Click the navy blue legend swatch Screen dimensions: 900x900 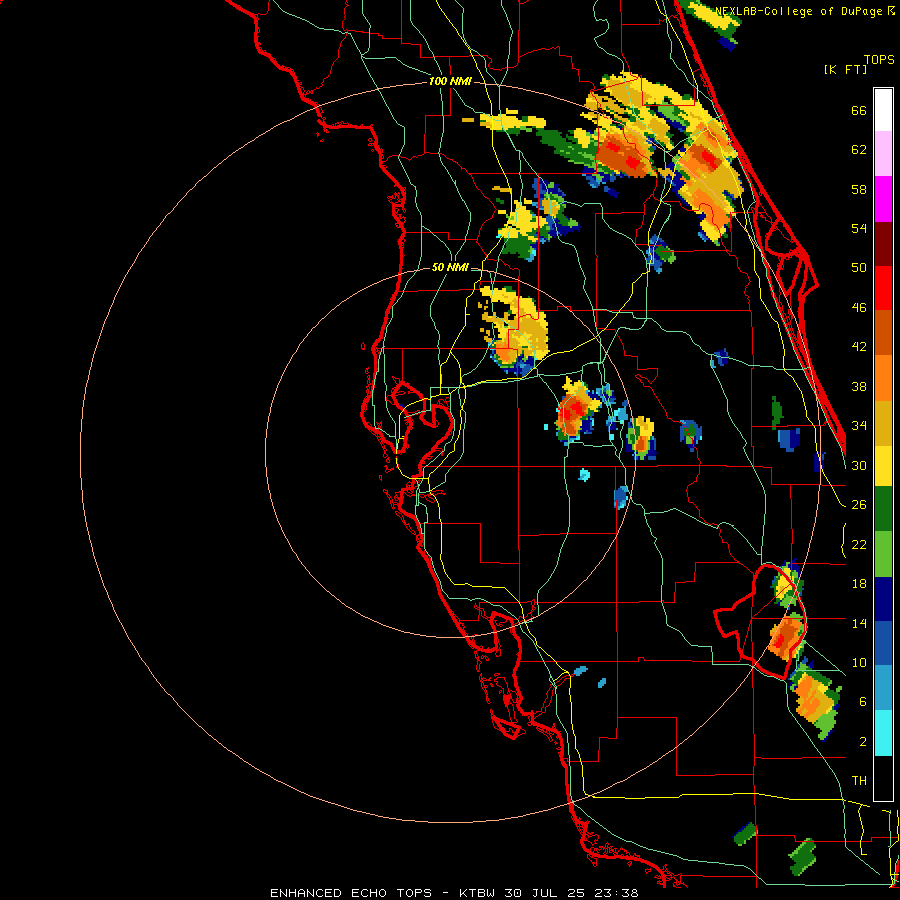click(x=883, y=599)
